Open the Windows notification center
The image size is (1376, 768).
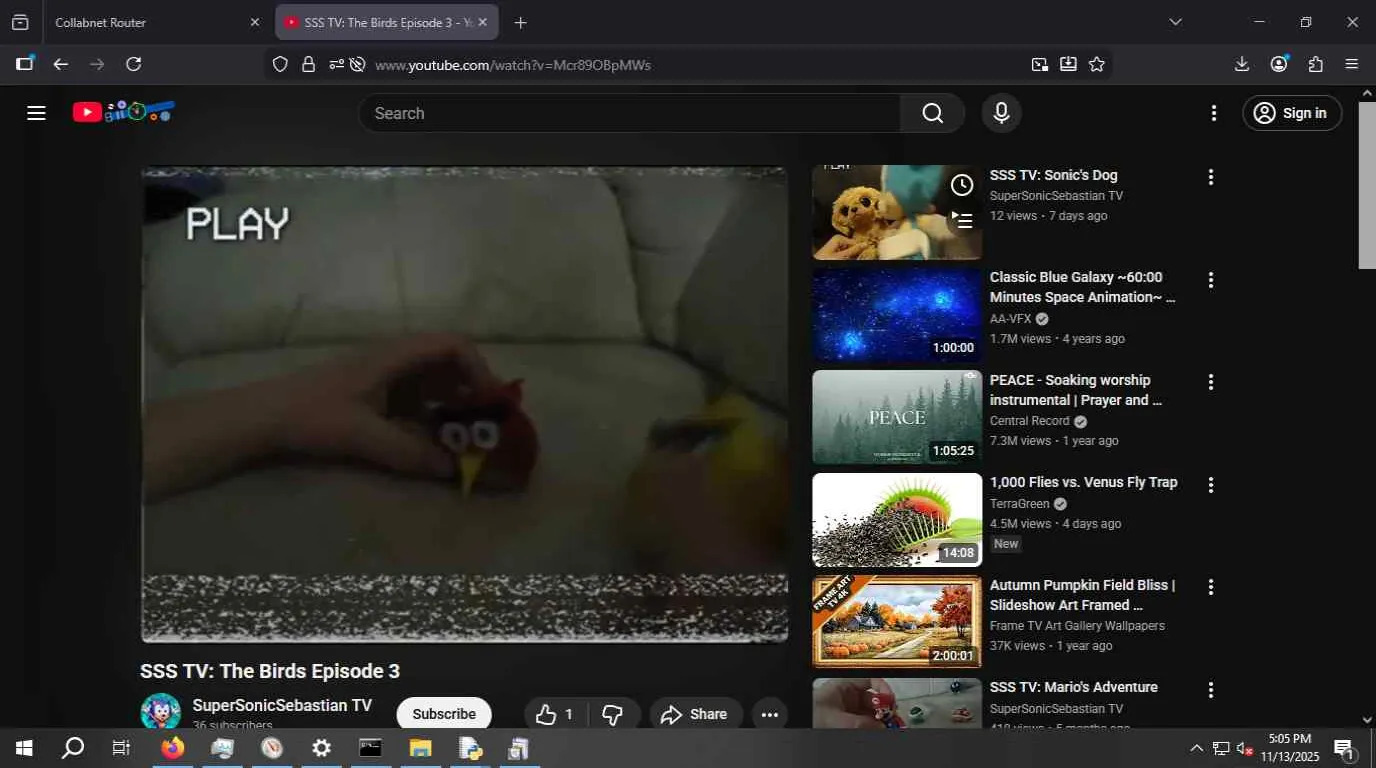[x=1345, y=748]
